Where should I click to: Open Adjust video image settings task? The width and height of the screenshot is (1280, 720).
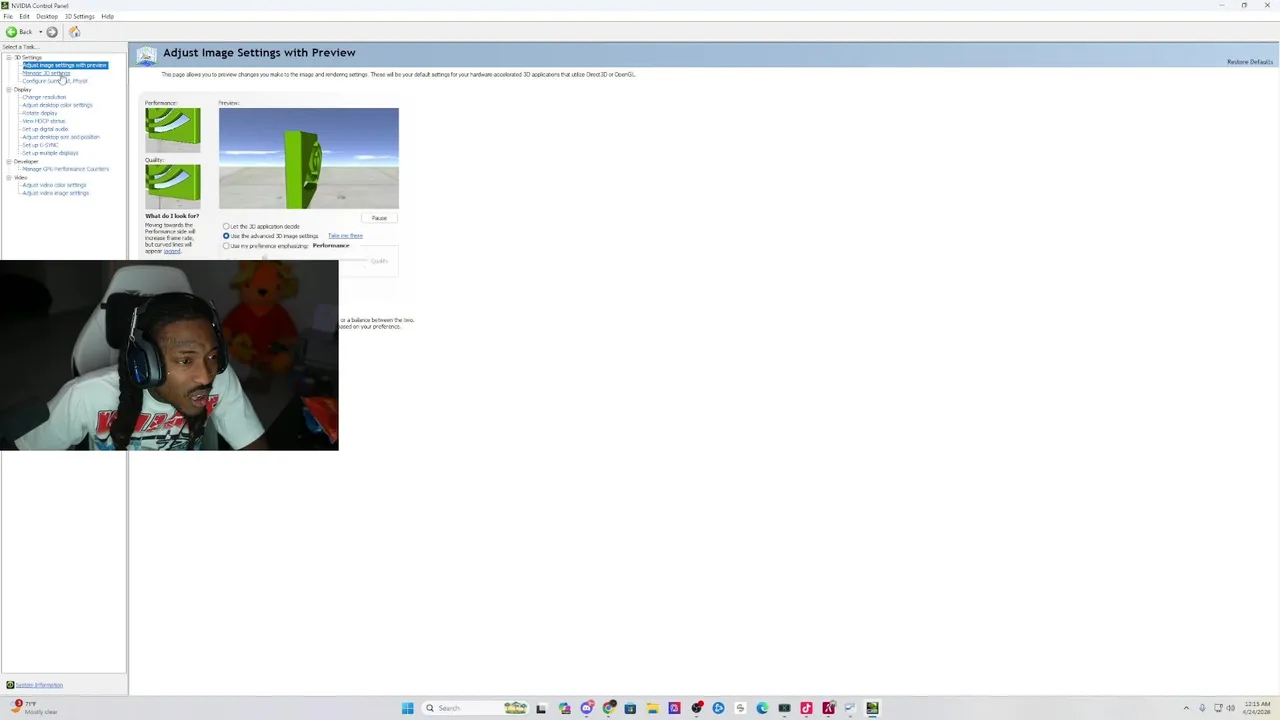tap(56, 193)
